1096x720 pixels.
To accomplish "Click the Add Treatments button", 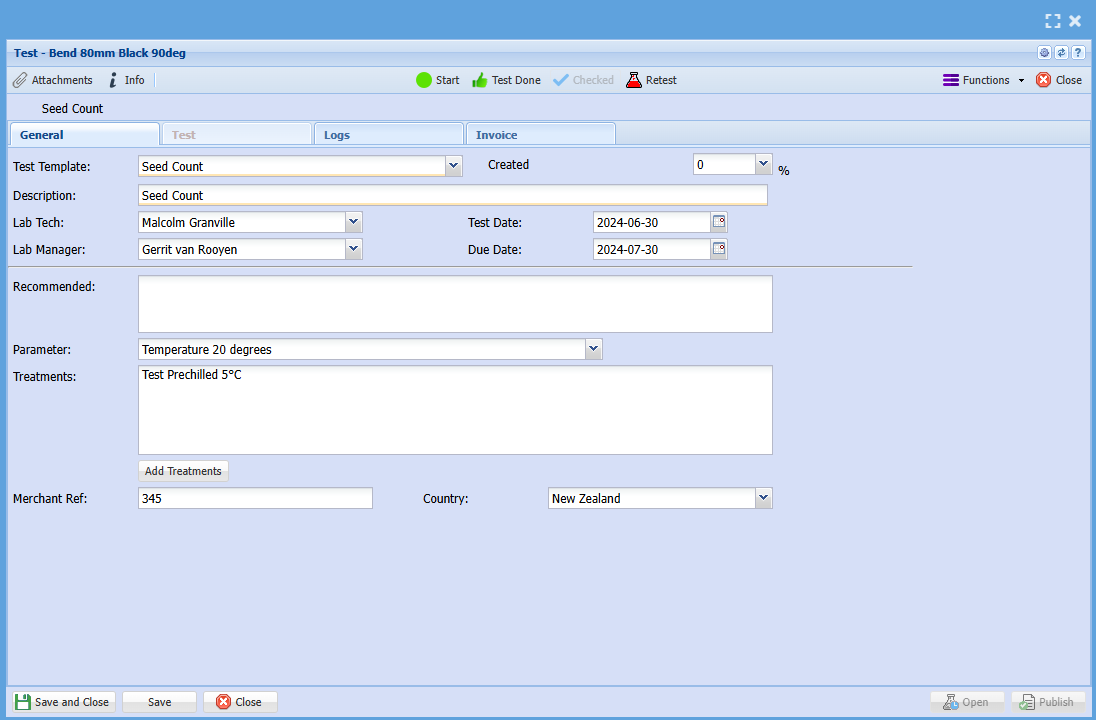I will (x=183, y=471).
